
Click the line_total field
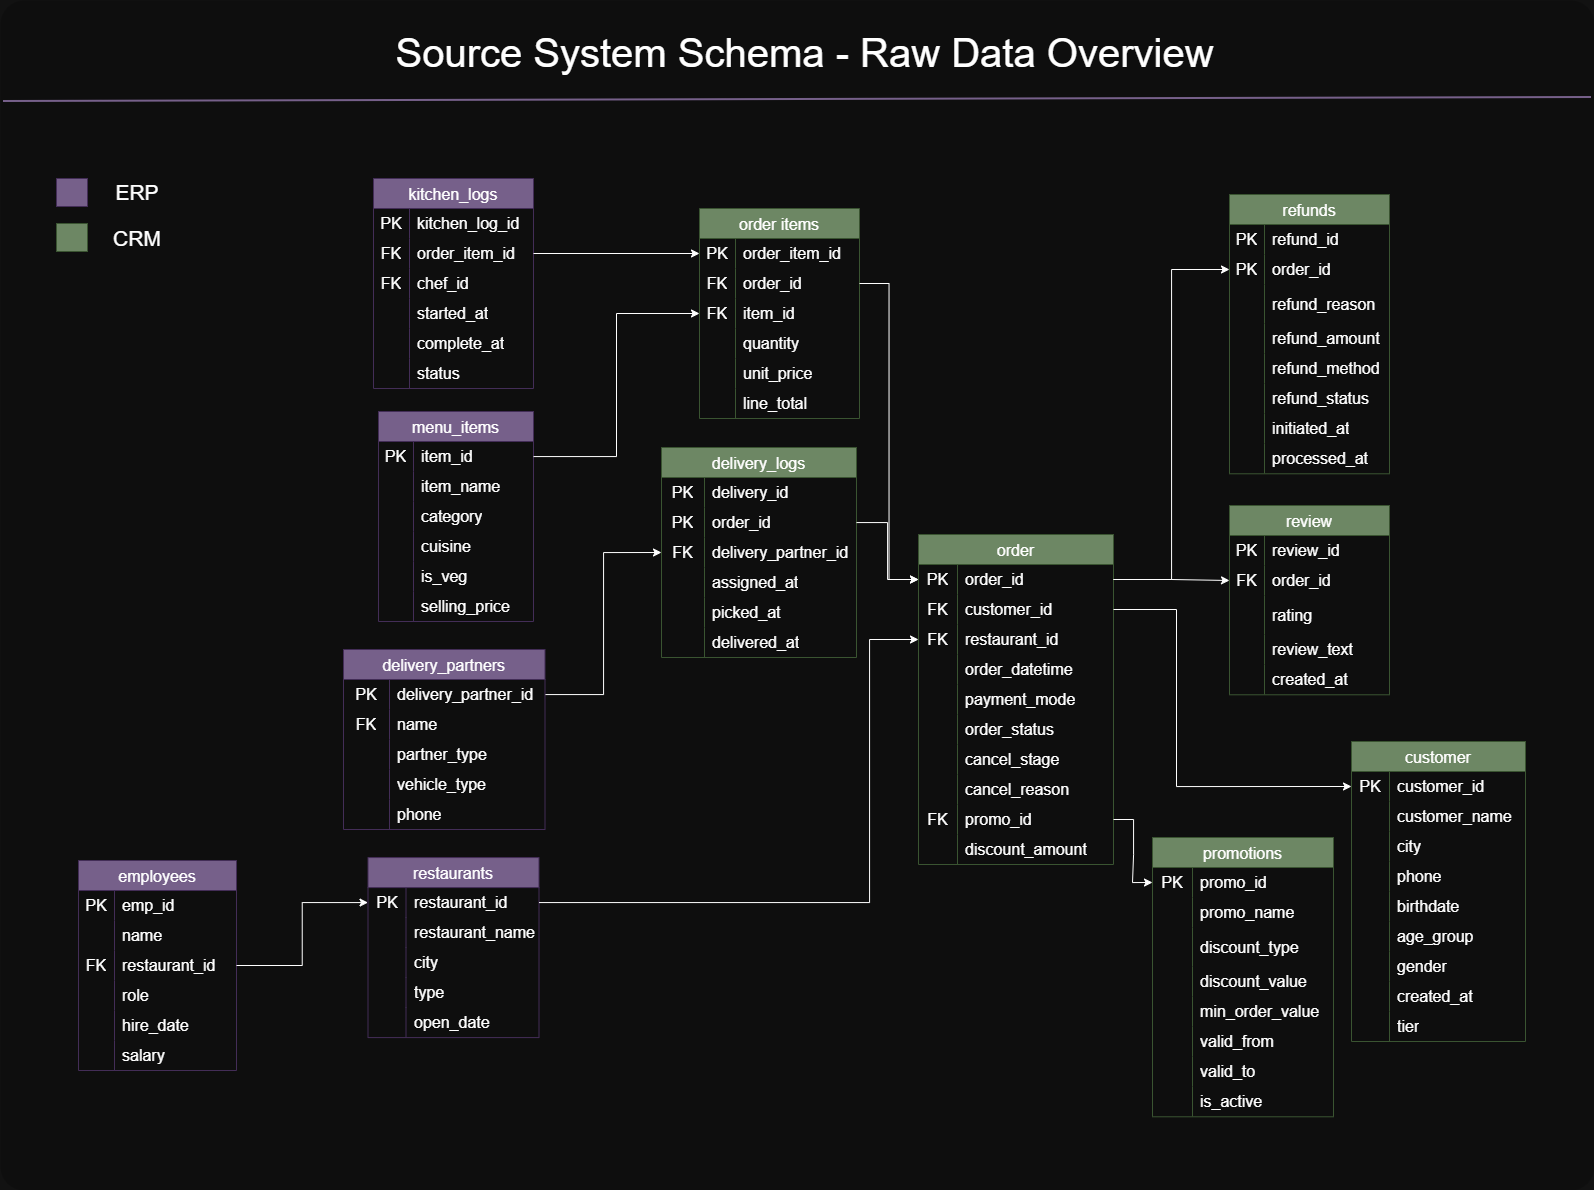point(775,403)
